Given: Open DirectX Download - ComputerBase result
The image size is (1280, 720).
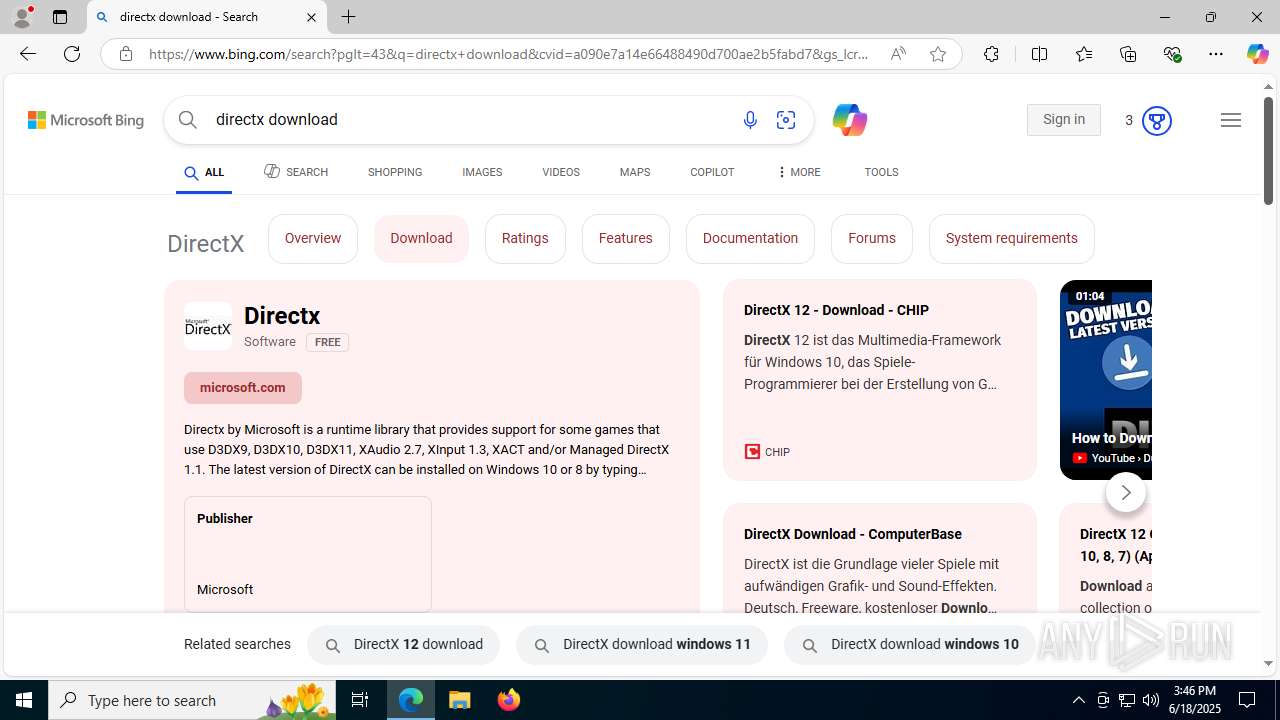Looking at the screenshot, I should click(x=853, y=535).
